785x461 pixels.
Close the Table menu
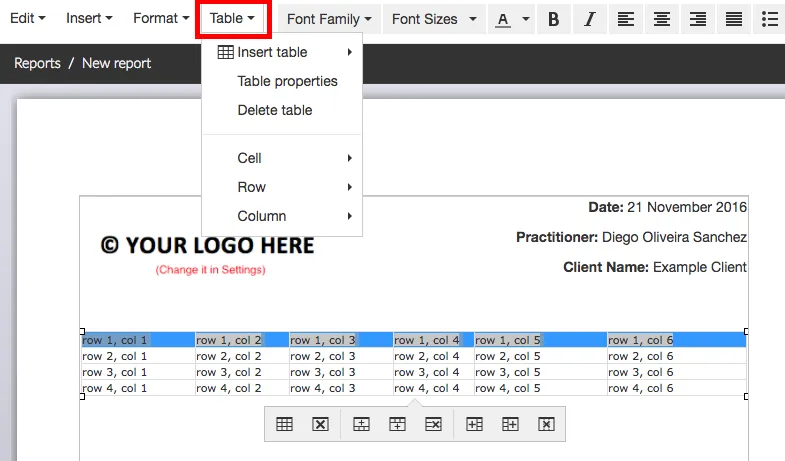[233, 19]
